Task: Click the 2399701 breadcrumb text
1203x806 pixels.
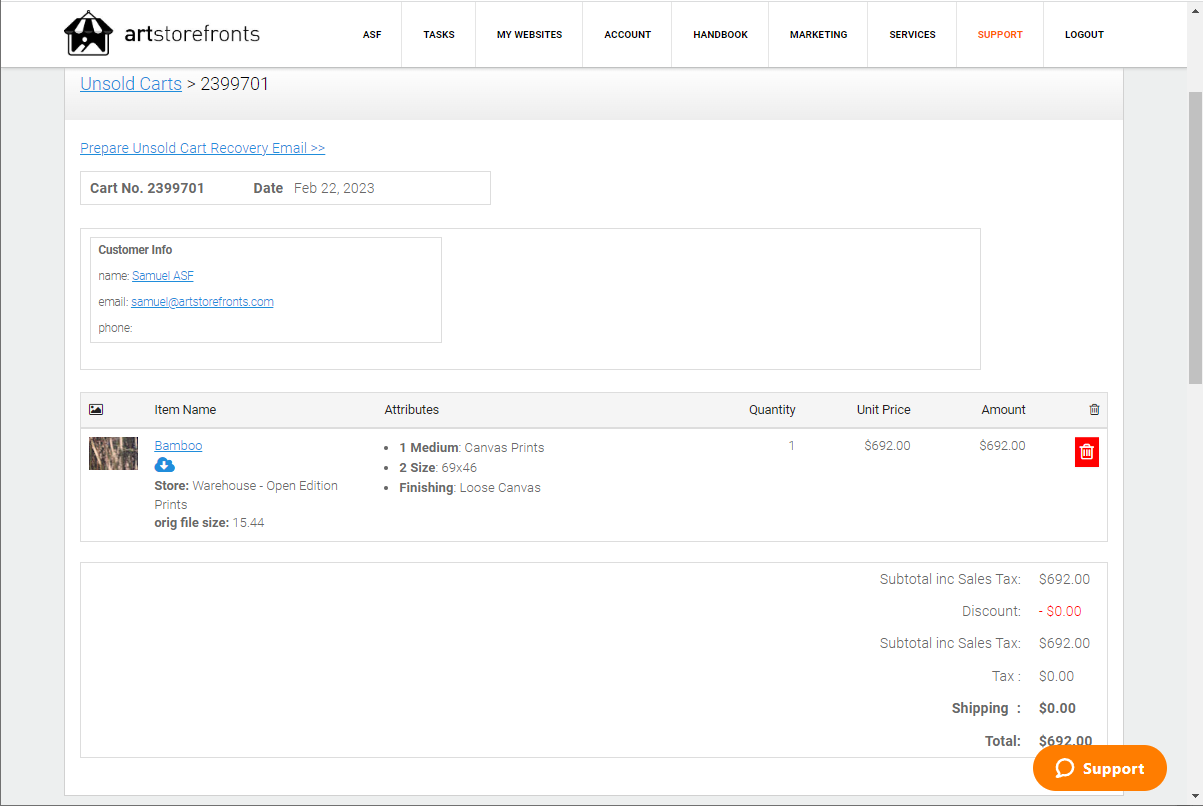Action: 235,84
